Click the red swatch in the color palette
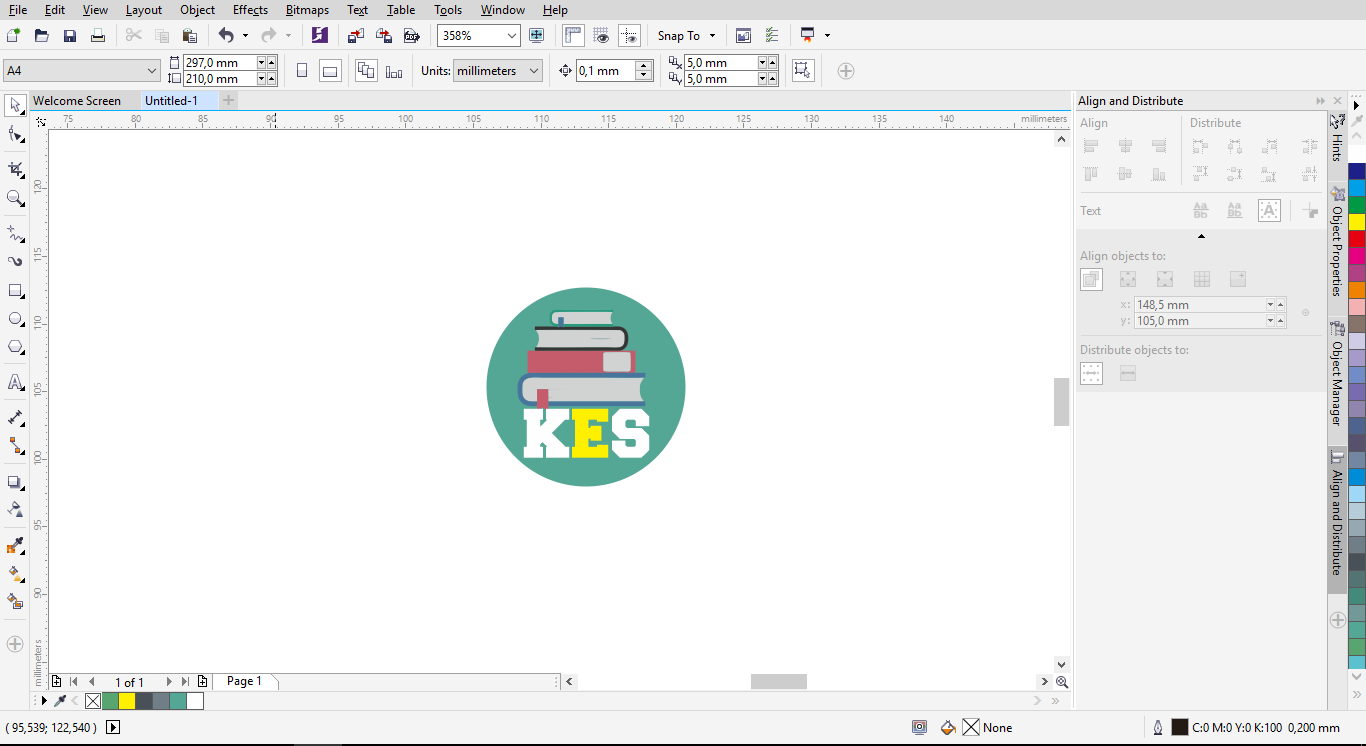1366x746 pixels. click(1357, 239)
